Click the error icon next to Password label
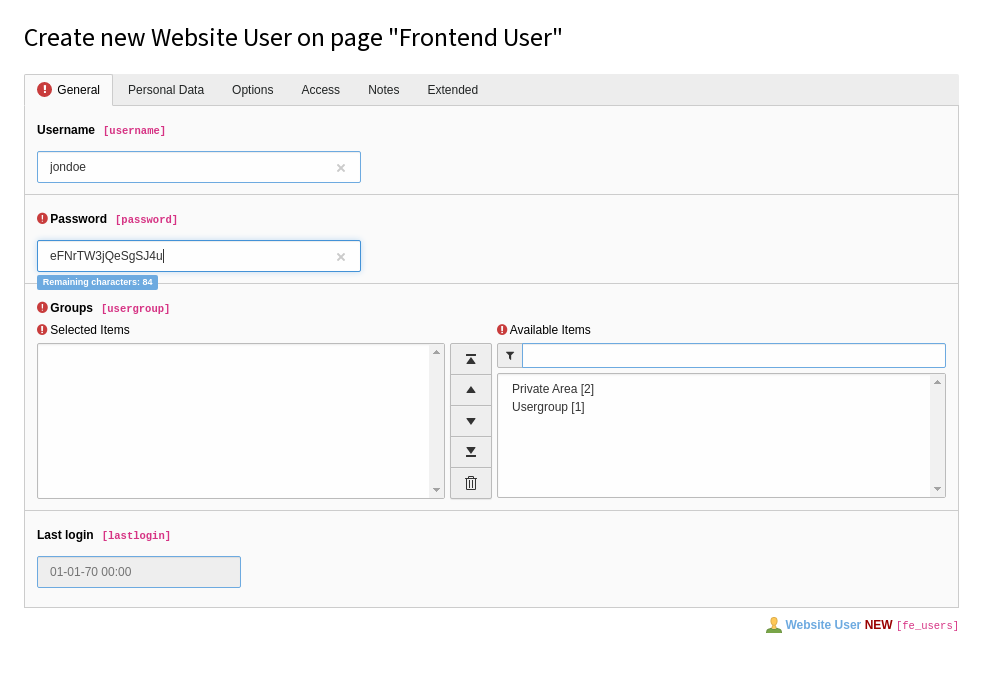 coord(43,219)
